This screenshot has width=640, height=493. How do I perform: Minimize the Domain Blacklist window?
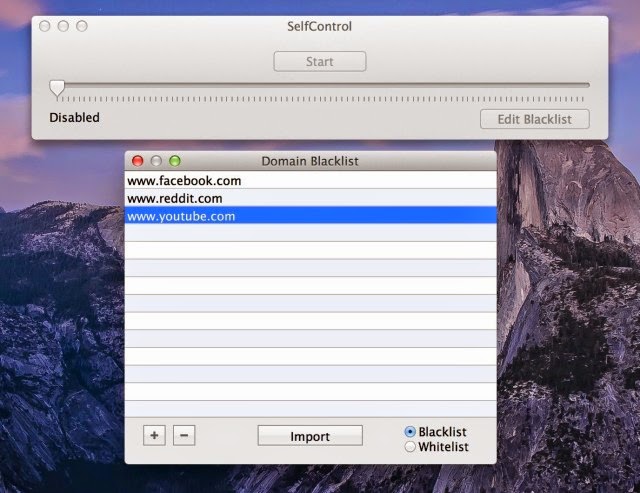coord(156,161)
